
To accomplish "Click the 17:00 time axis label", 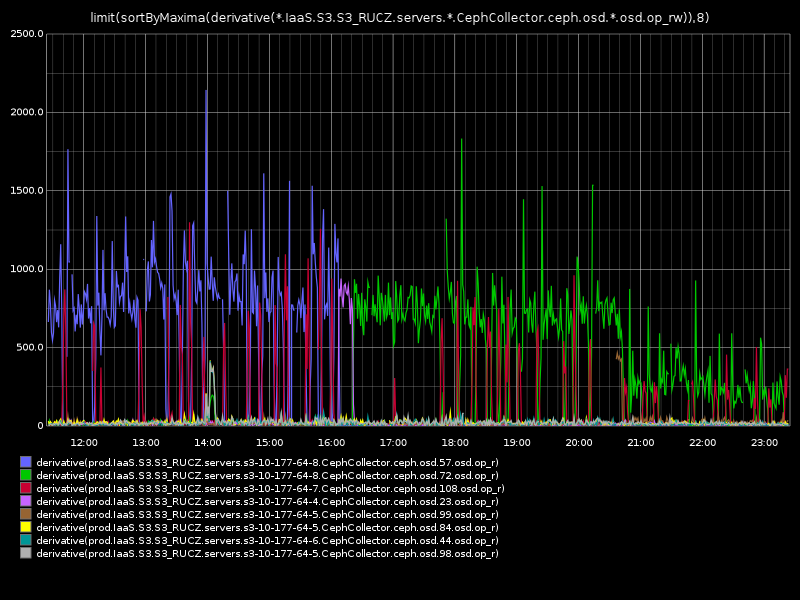I will coord(393,443).
